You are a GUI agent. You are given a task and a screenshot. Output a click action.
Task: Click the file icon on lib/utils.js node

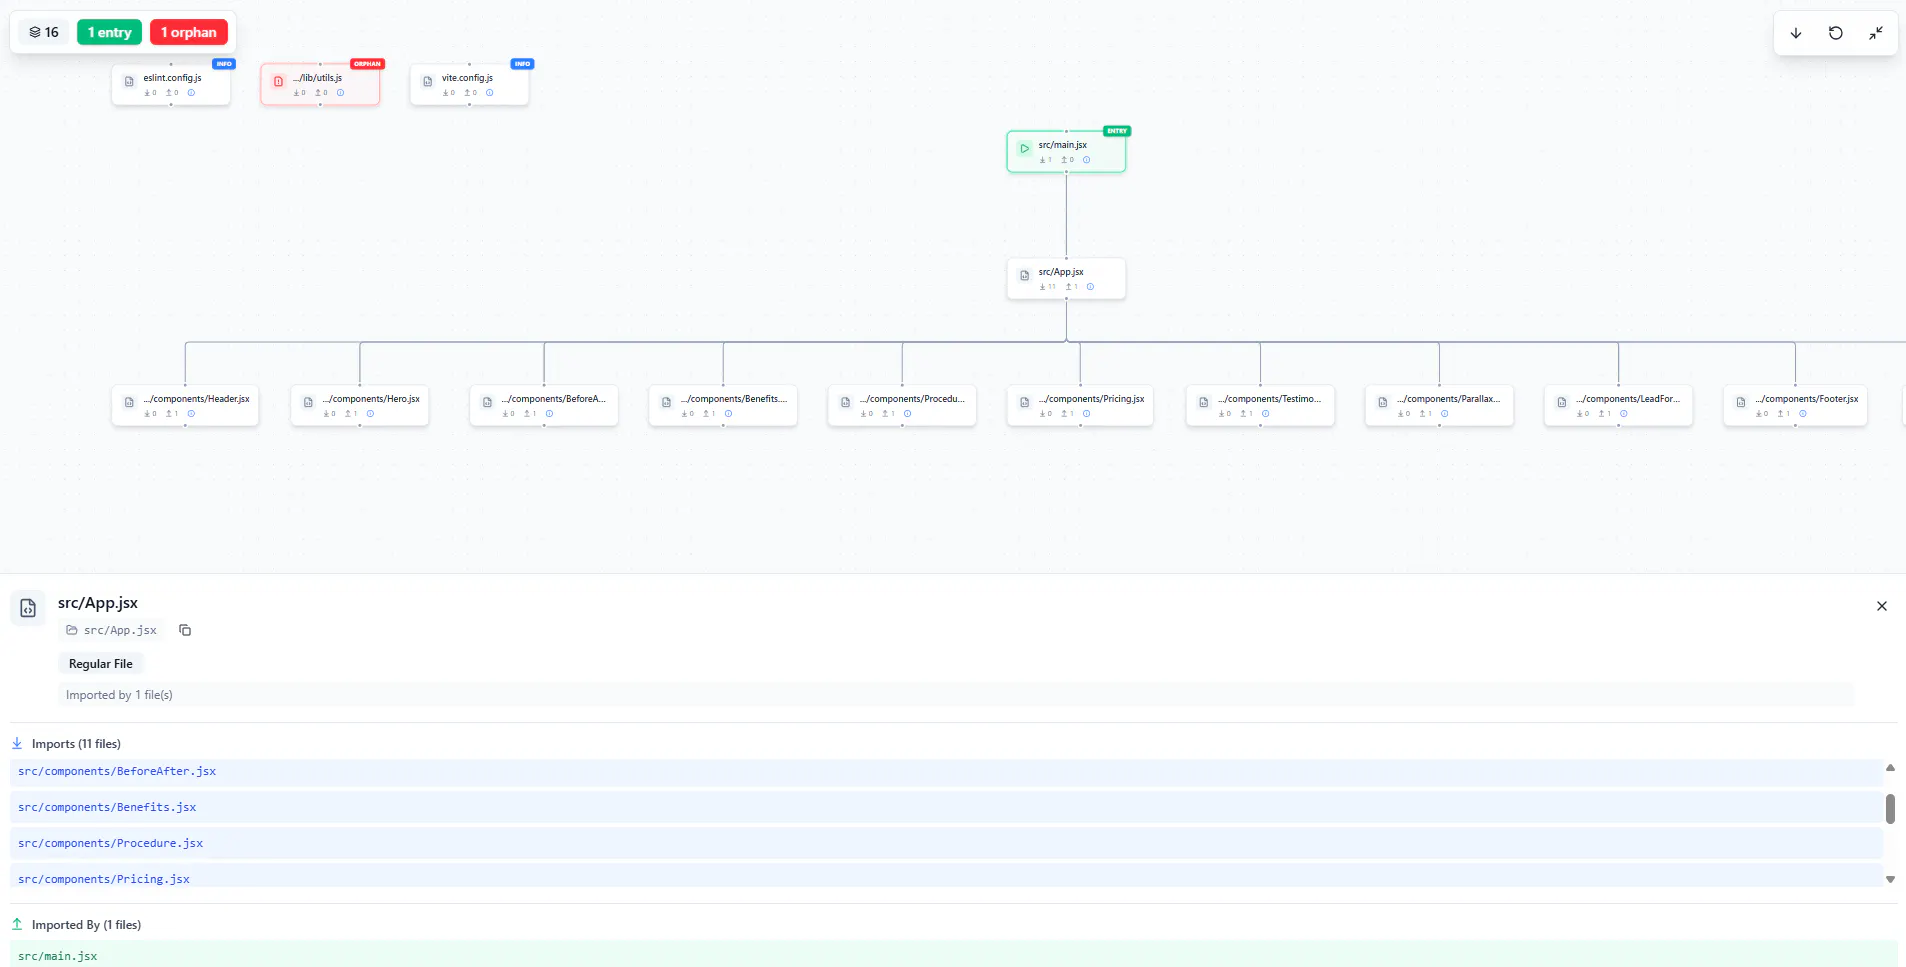click(278, 82)
